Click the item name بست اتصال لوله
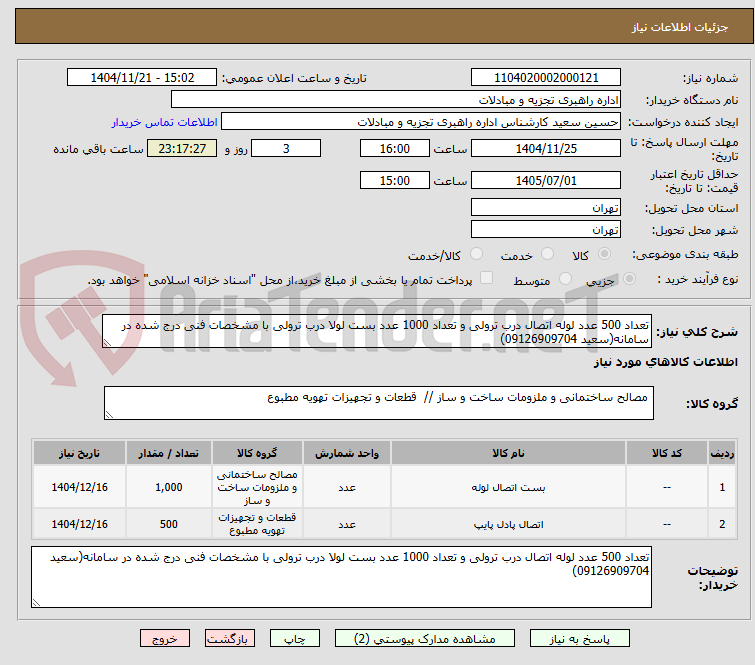Image resolution: width=755 pixels, height=665 pixels. [508, 488]
